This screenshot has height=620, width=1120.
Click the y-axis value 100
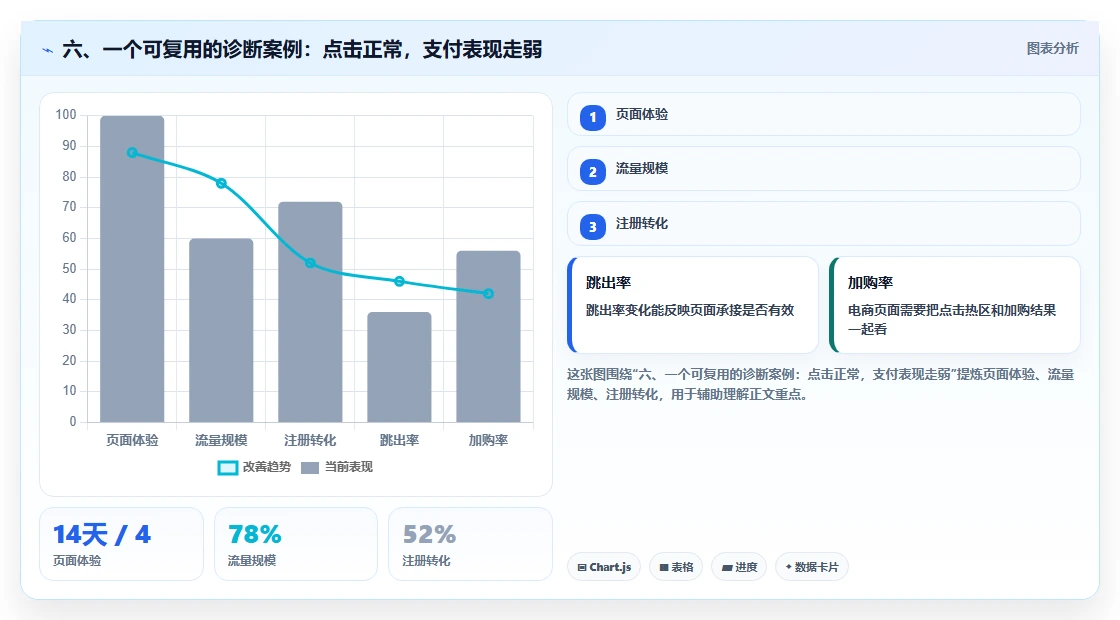66,115
